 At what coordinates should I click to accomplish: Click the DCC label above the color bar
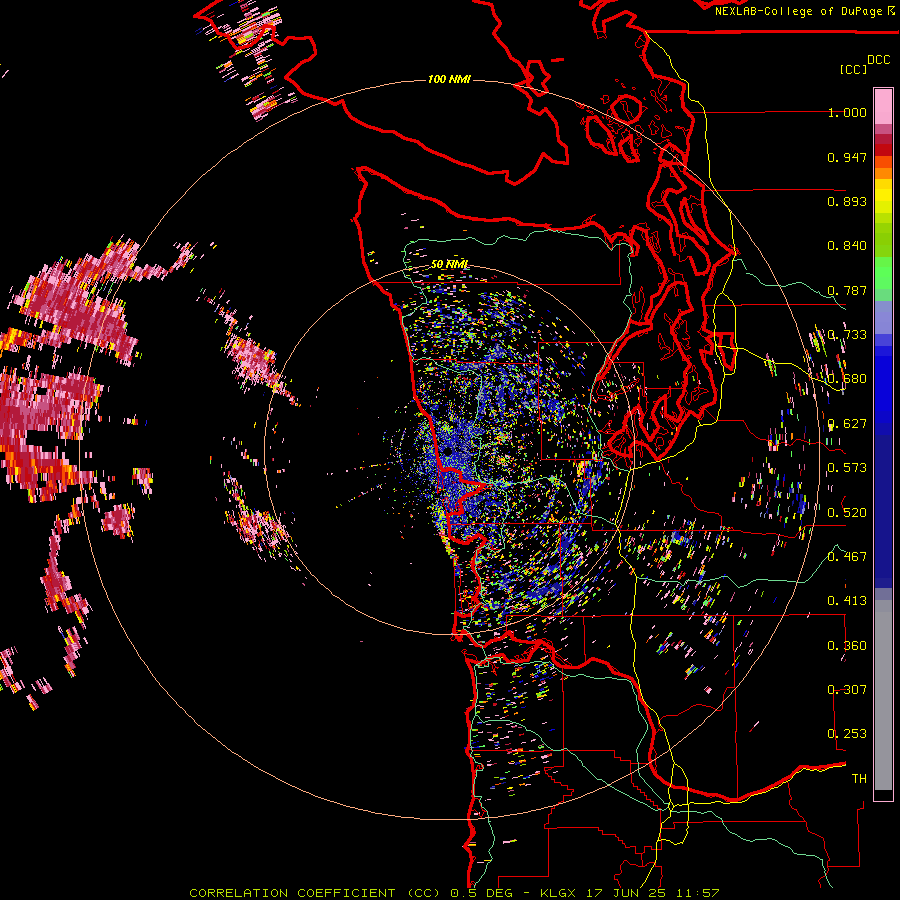[879, 60]
